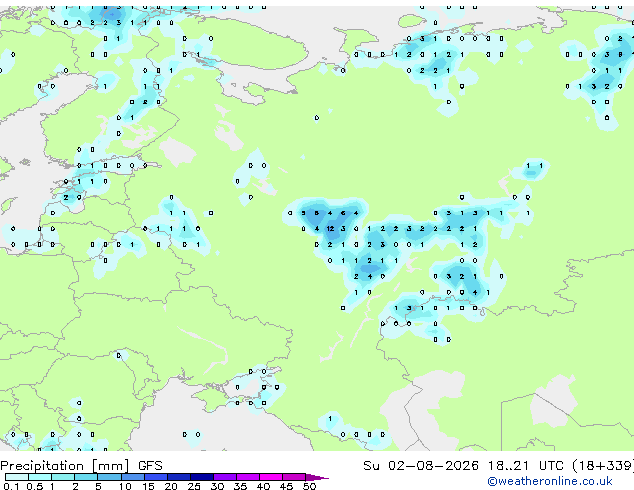Pick the darkest blue 25–30 mm swatch
Image resolution: width=634 pixels, height=490 pixels.
pyautogui.click(x=202, y=477)
